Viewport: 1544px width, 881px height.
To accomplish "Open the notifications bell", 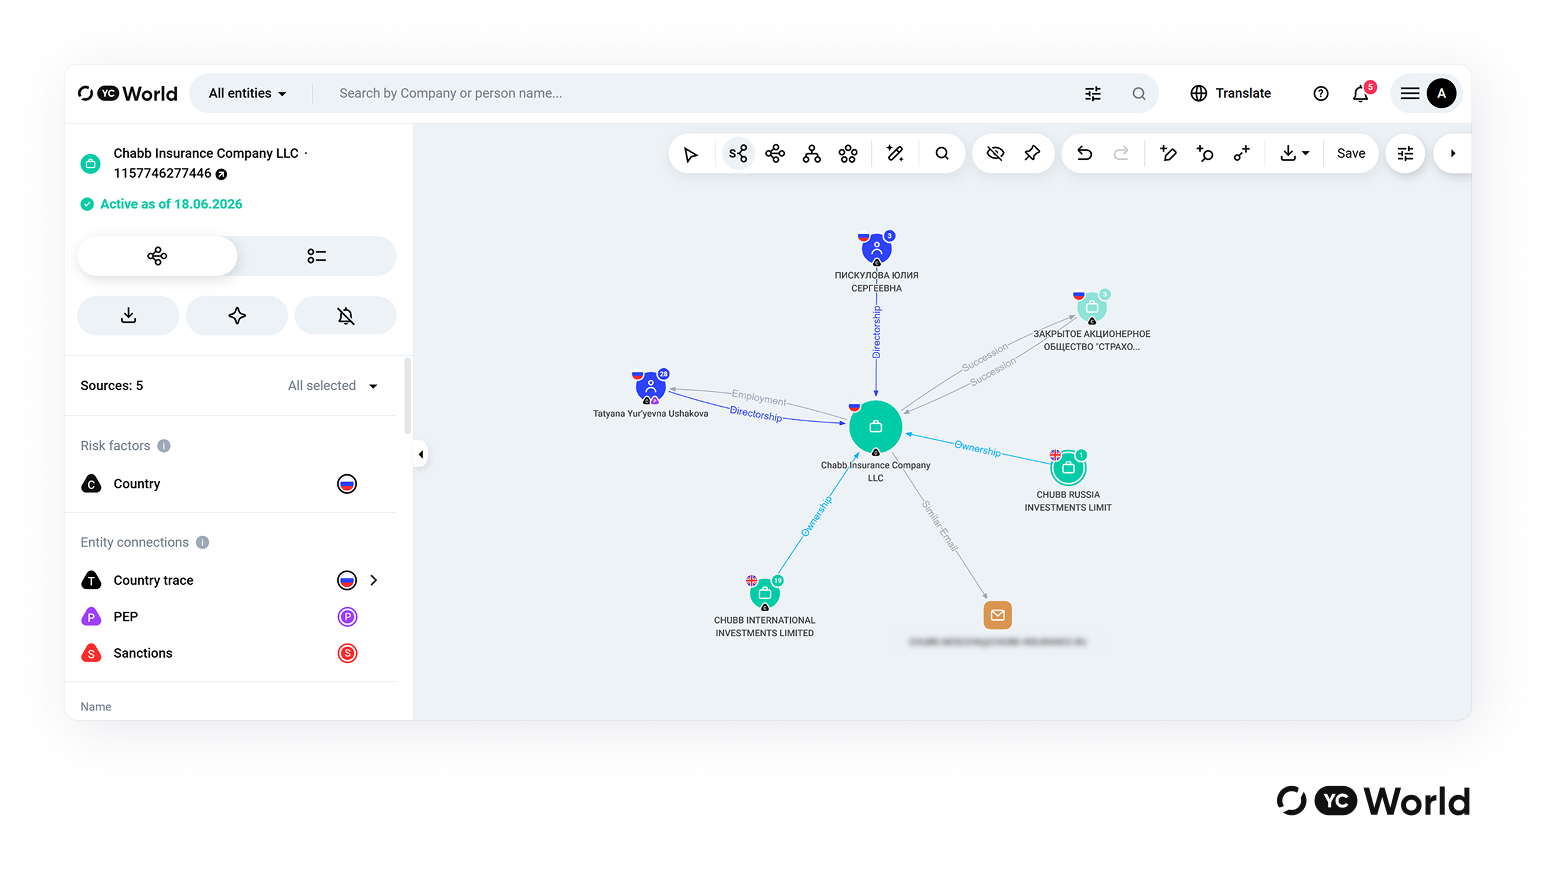I will 1360,94.
